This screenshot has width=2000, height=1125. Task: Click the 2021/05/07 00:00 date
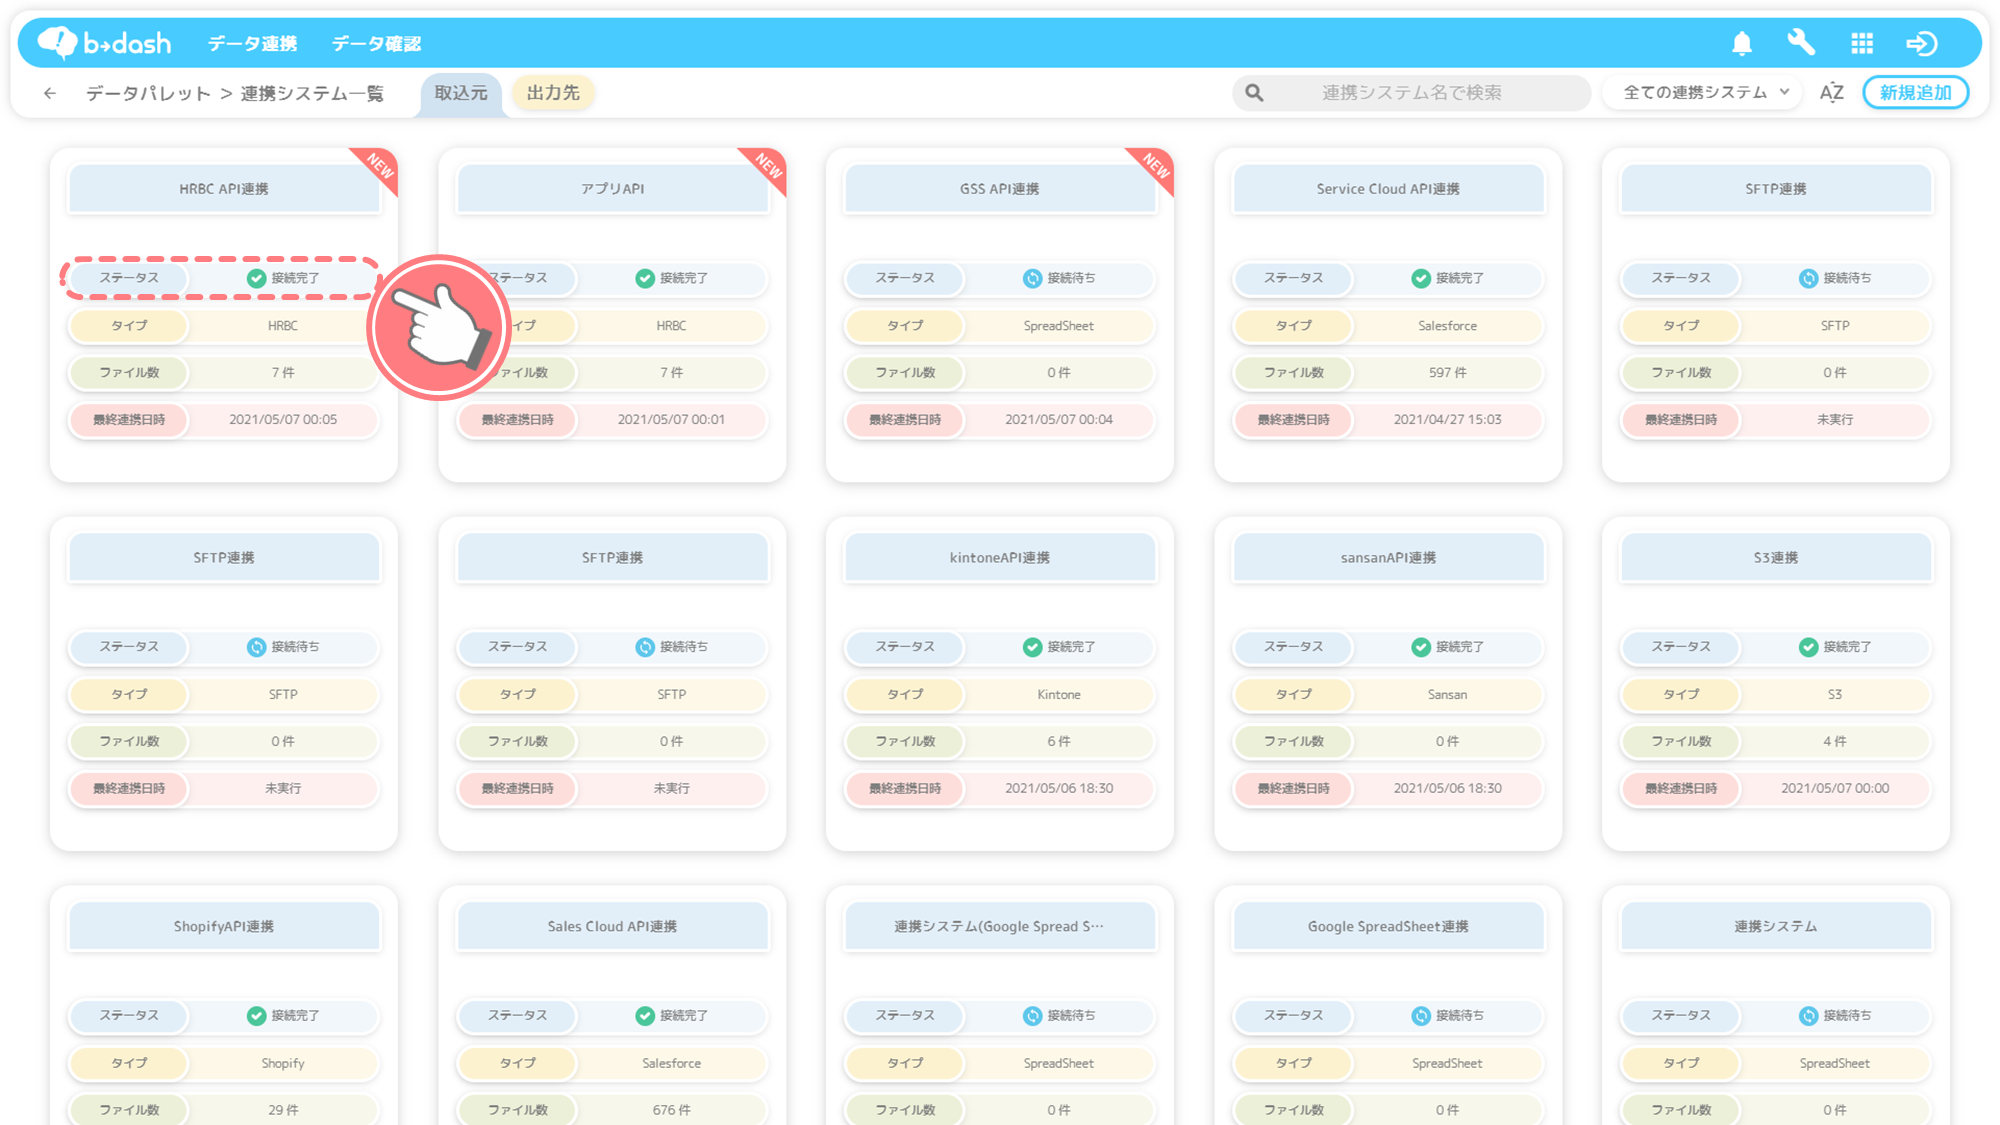coord(1835,789)
